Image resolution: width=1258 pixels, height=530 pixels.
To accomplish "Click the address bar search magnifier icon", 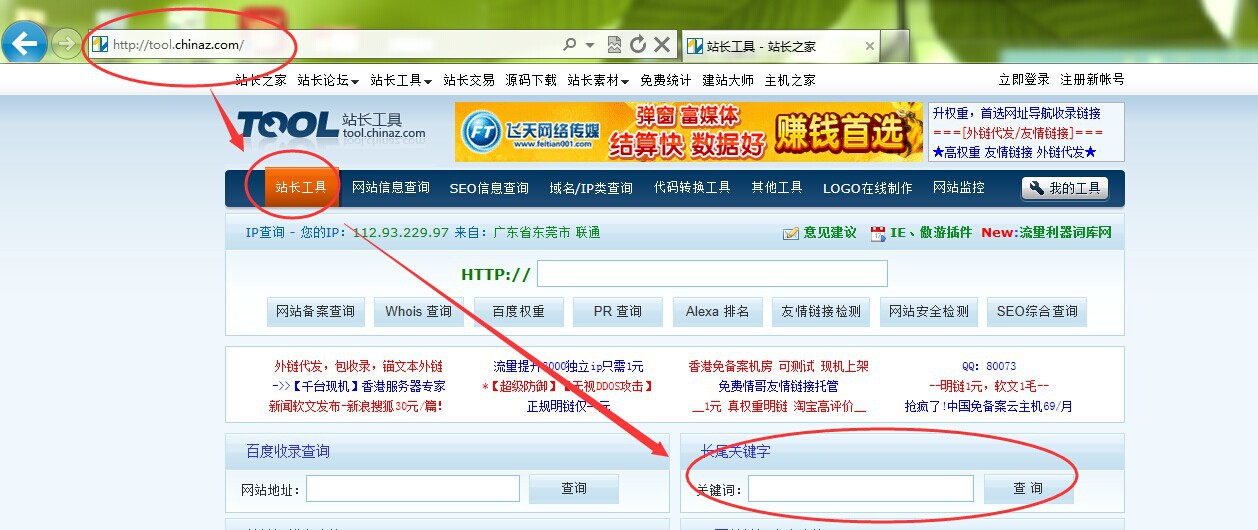I will point(569,45).
